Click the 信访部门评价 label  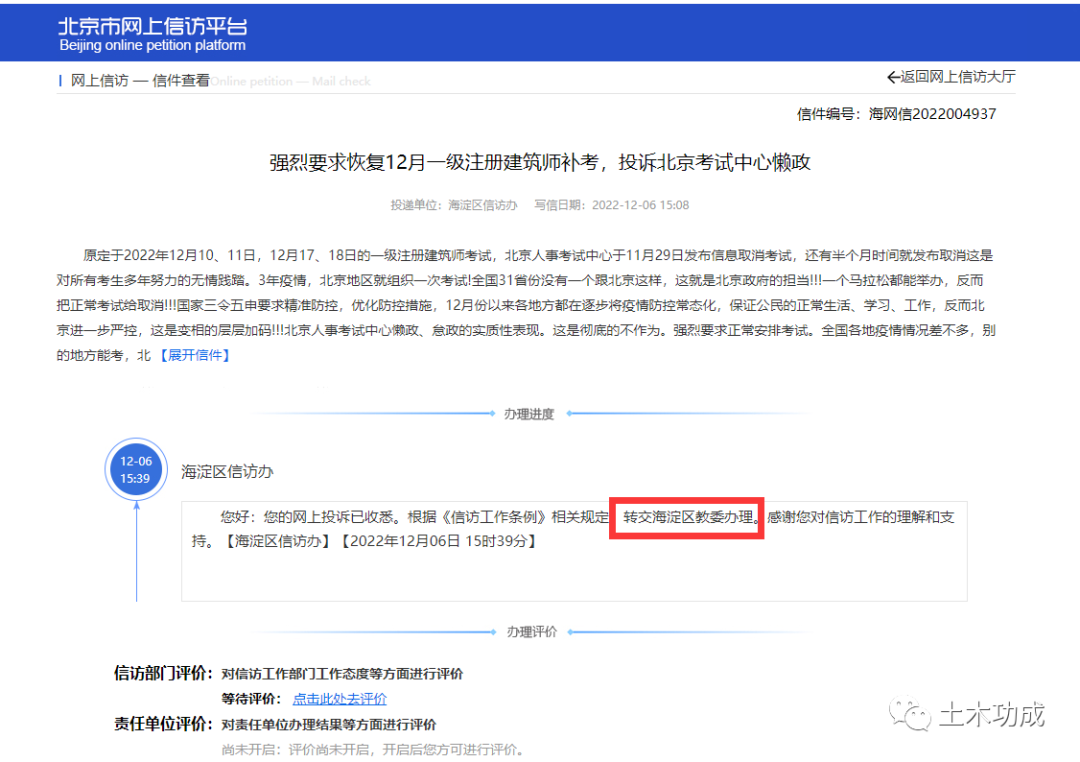coord(163,673)
